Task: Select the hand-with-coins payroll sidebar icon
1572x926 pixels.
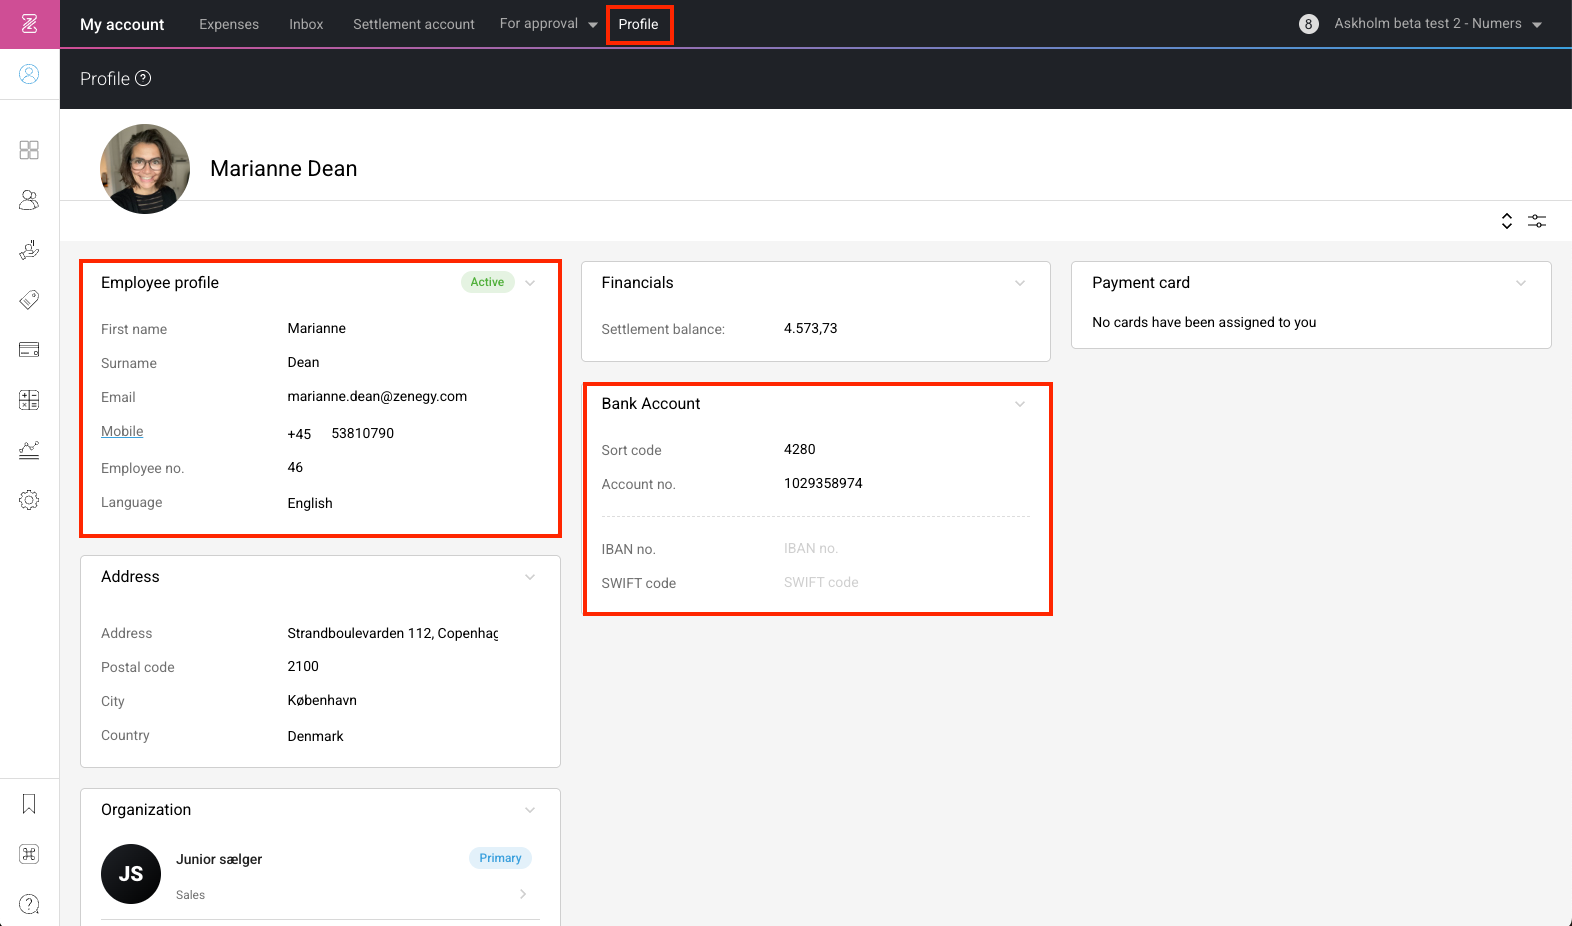Action: (29, 250)
